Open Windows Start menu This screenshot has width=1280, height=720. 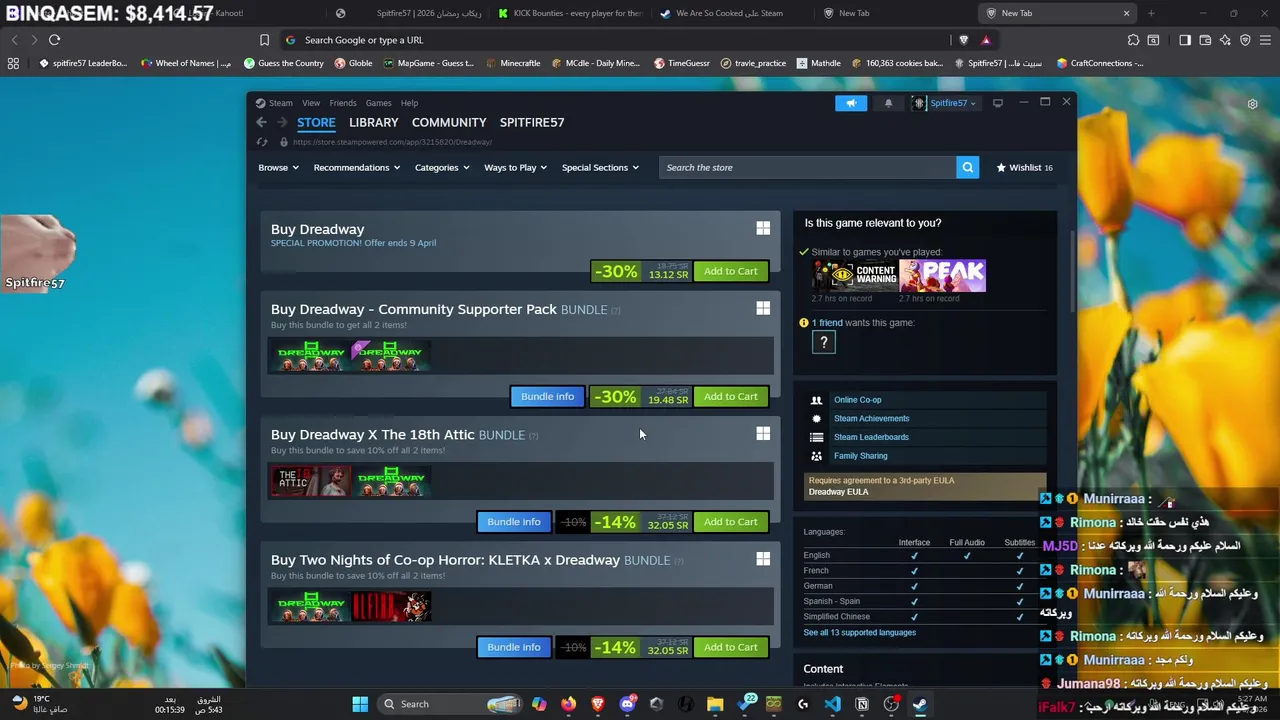tap(360, 704)
